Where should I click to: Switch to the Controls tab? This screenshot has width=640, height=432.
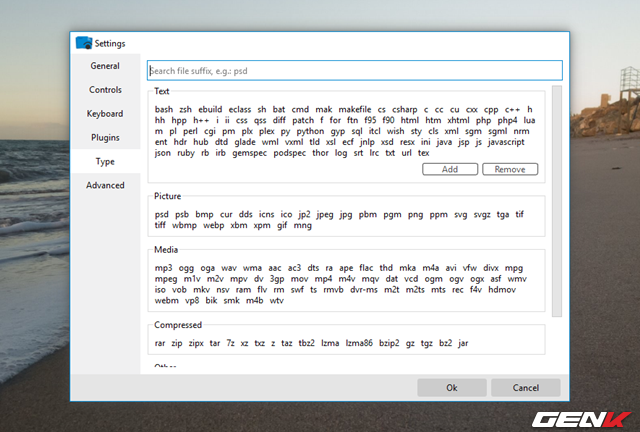[x=105, y=90]
